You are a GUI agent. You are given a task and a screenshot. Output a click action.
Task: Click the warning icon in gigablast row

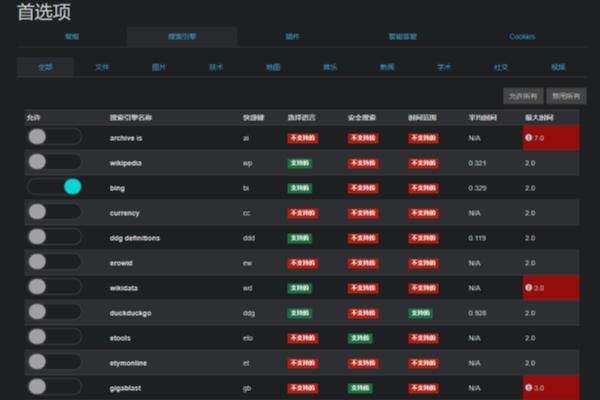pyautogui.click(x=529, y=387)
